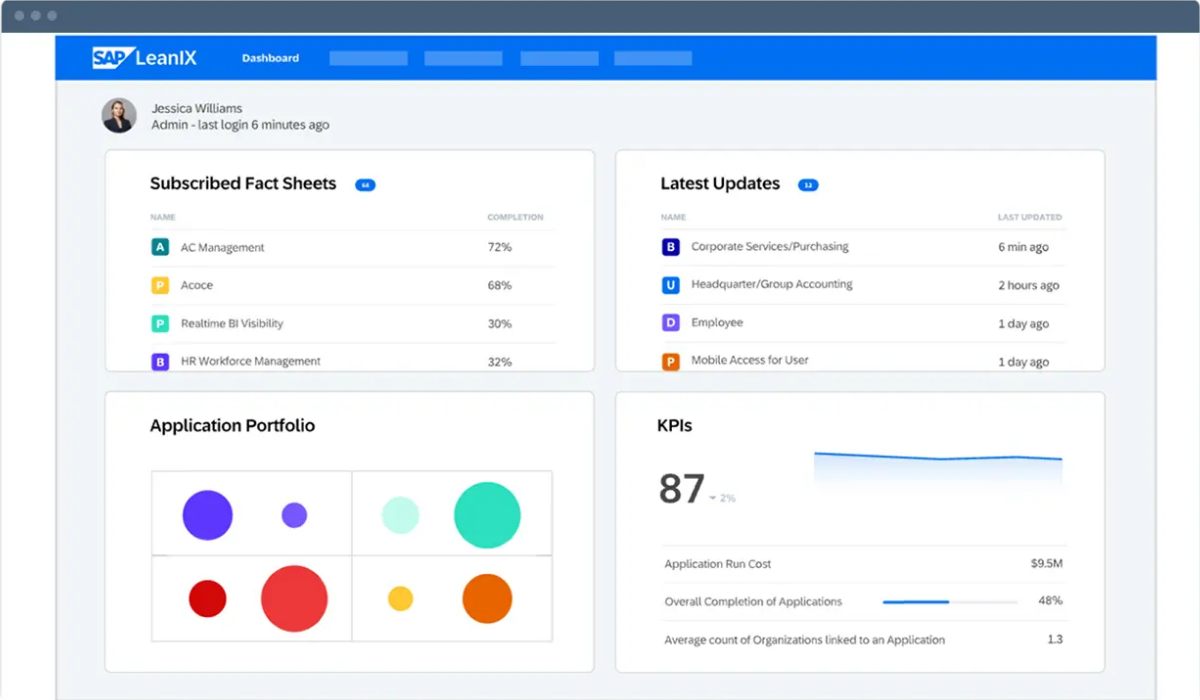Click the teal A icon for AC Management
The image size is (1200, 700).
point(160,247)
